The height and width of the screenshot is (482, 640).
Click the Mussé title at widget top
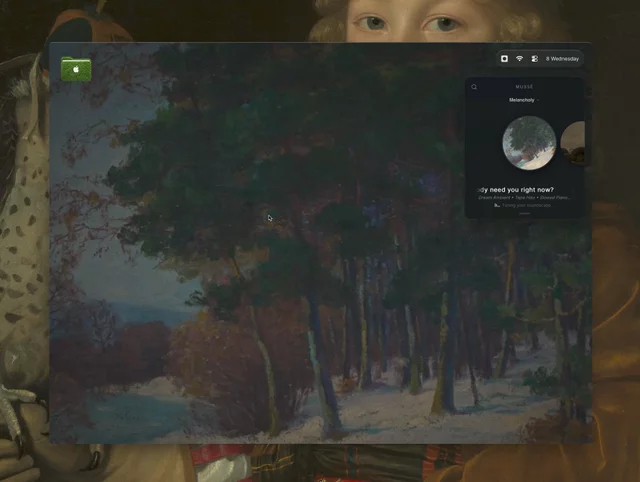[524, 87]
